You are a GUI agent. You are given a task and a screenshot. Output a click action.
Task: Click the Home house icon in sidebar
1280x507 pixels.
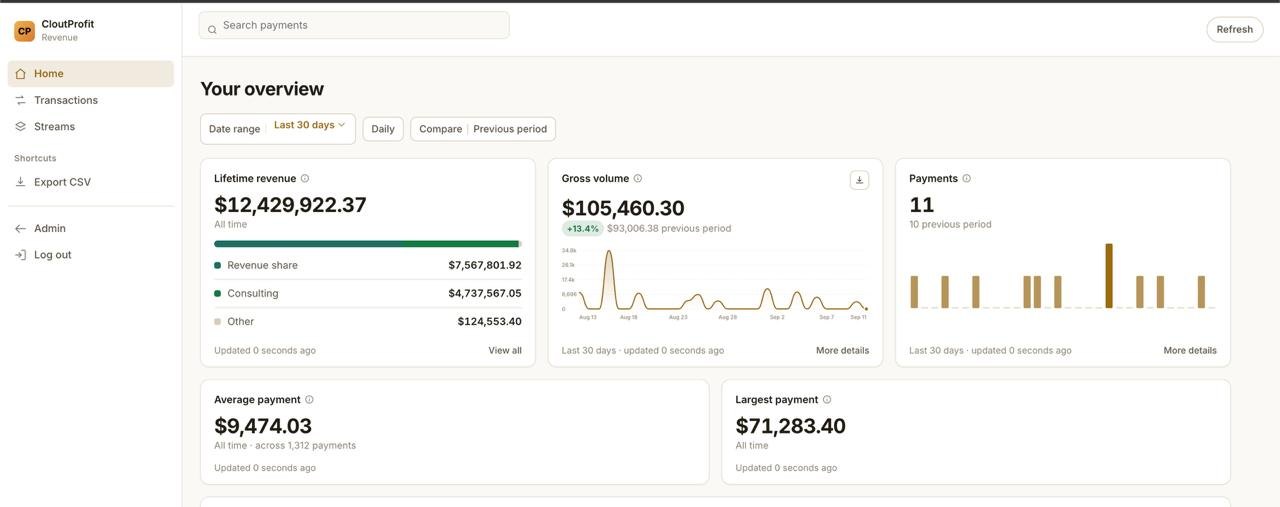point(21,74)
